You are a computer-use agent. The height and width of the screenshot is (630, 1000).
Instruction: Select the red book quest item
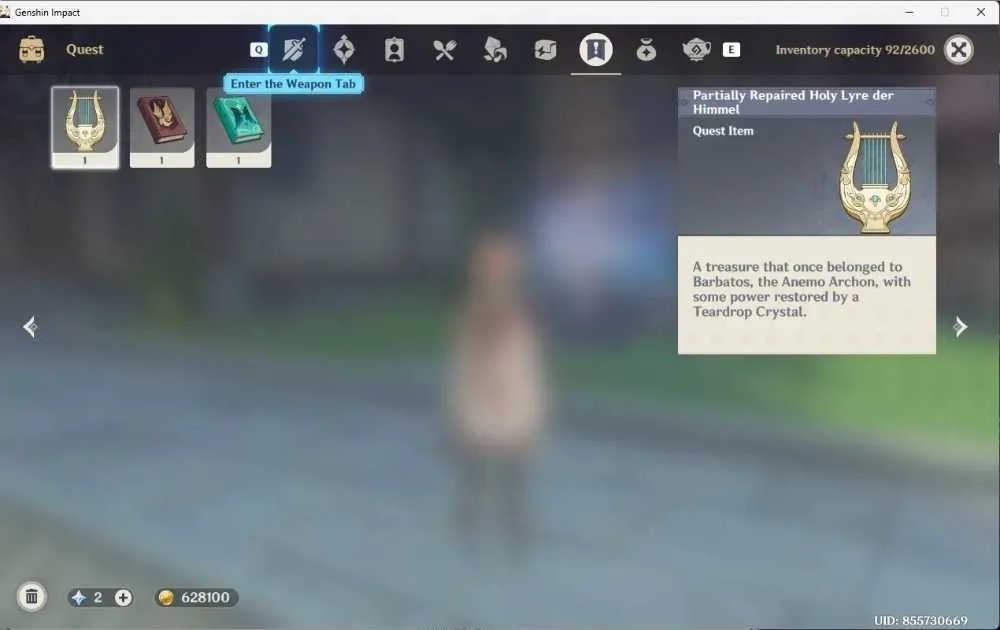(x=162, y=128)
